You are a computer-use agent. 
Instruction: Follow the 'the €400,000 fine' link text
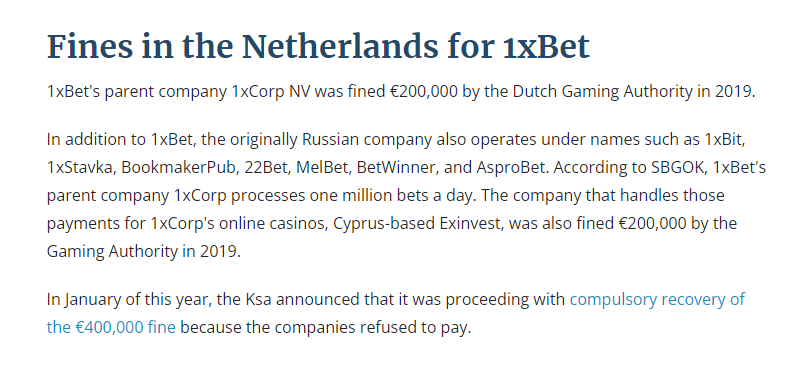click(111, 327)
